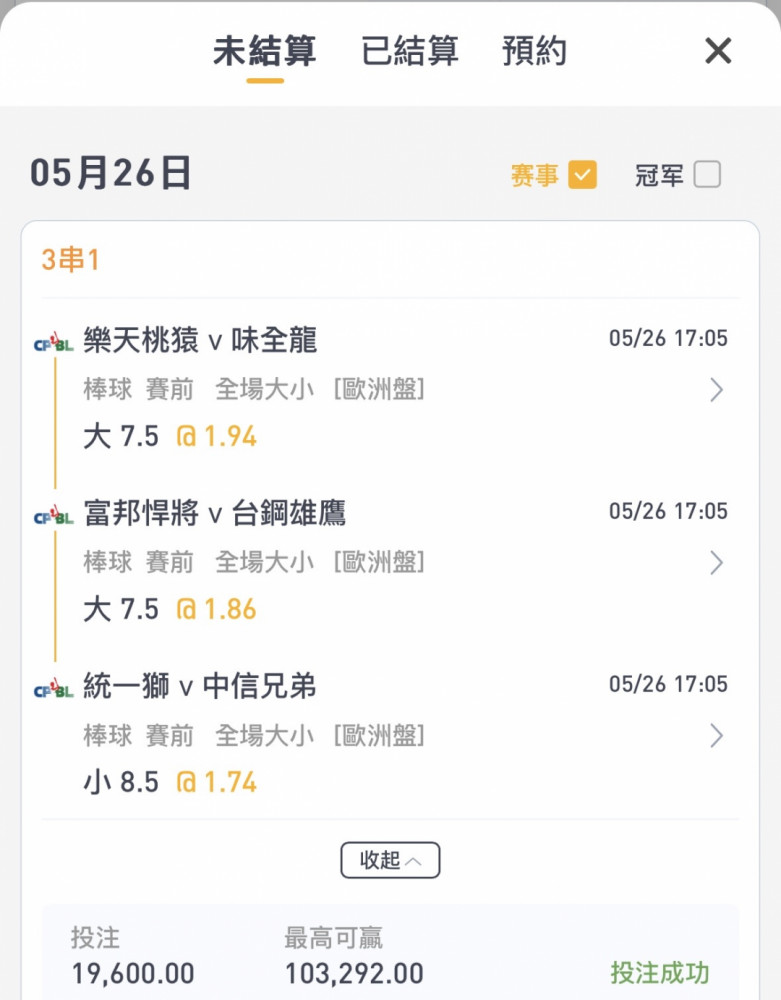The width and height of the screenshot is (781, 1000).
Task: Click the 小 8.5 @1.74 selection
Action: (170, 783)
